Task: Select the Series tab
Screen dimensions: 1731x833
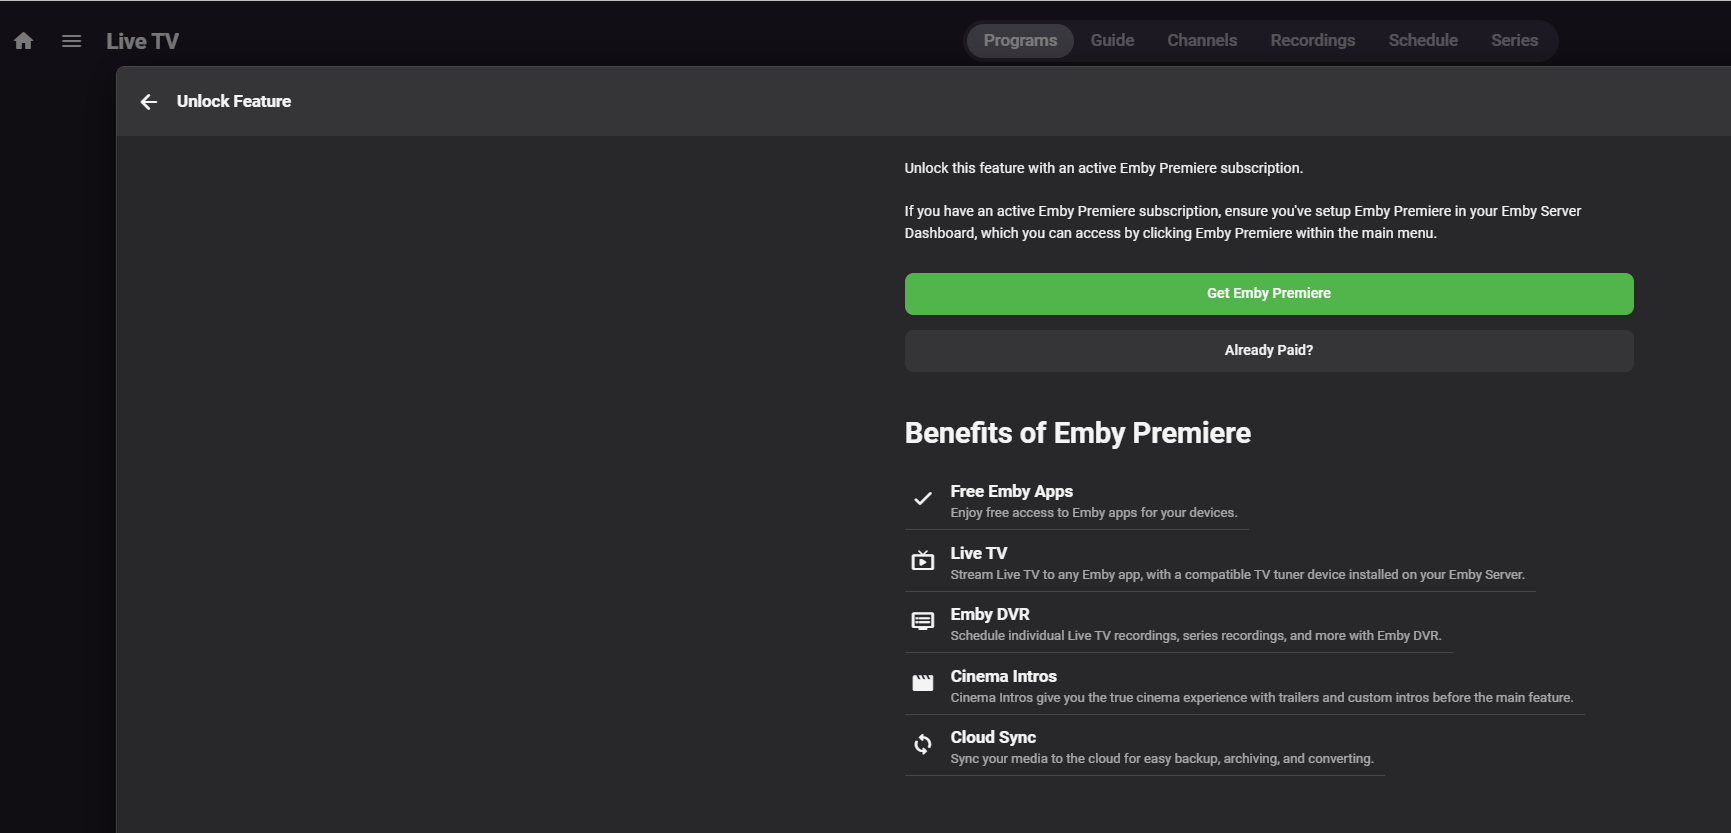Action: [1514, 41]
